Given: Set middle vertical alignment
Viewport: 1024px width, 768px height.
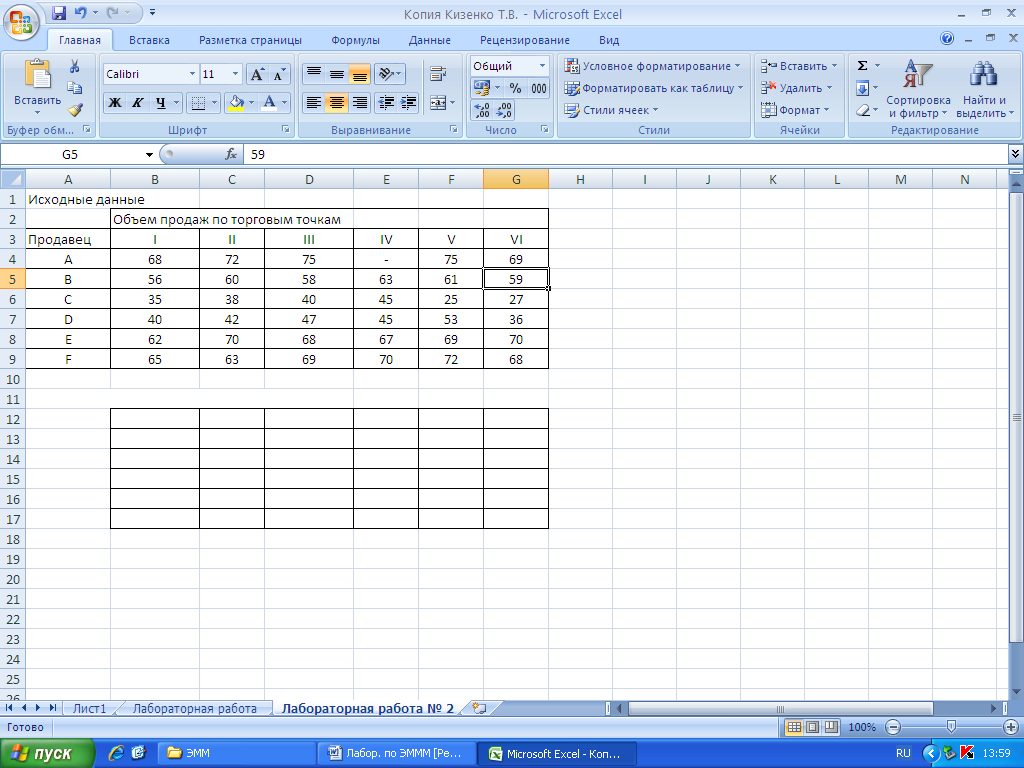Looking at the screenshot, I should click(336, 74).
